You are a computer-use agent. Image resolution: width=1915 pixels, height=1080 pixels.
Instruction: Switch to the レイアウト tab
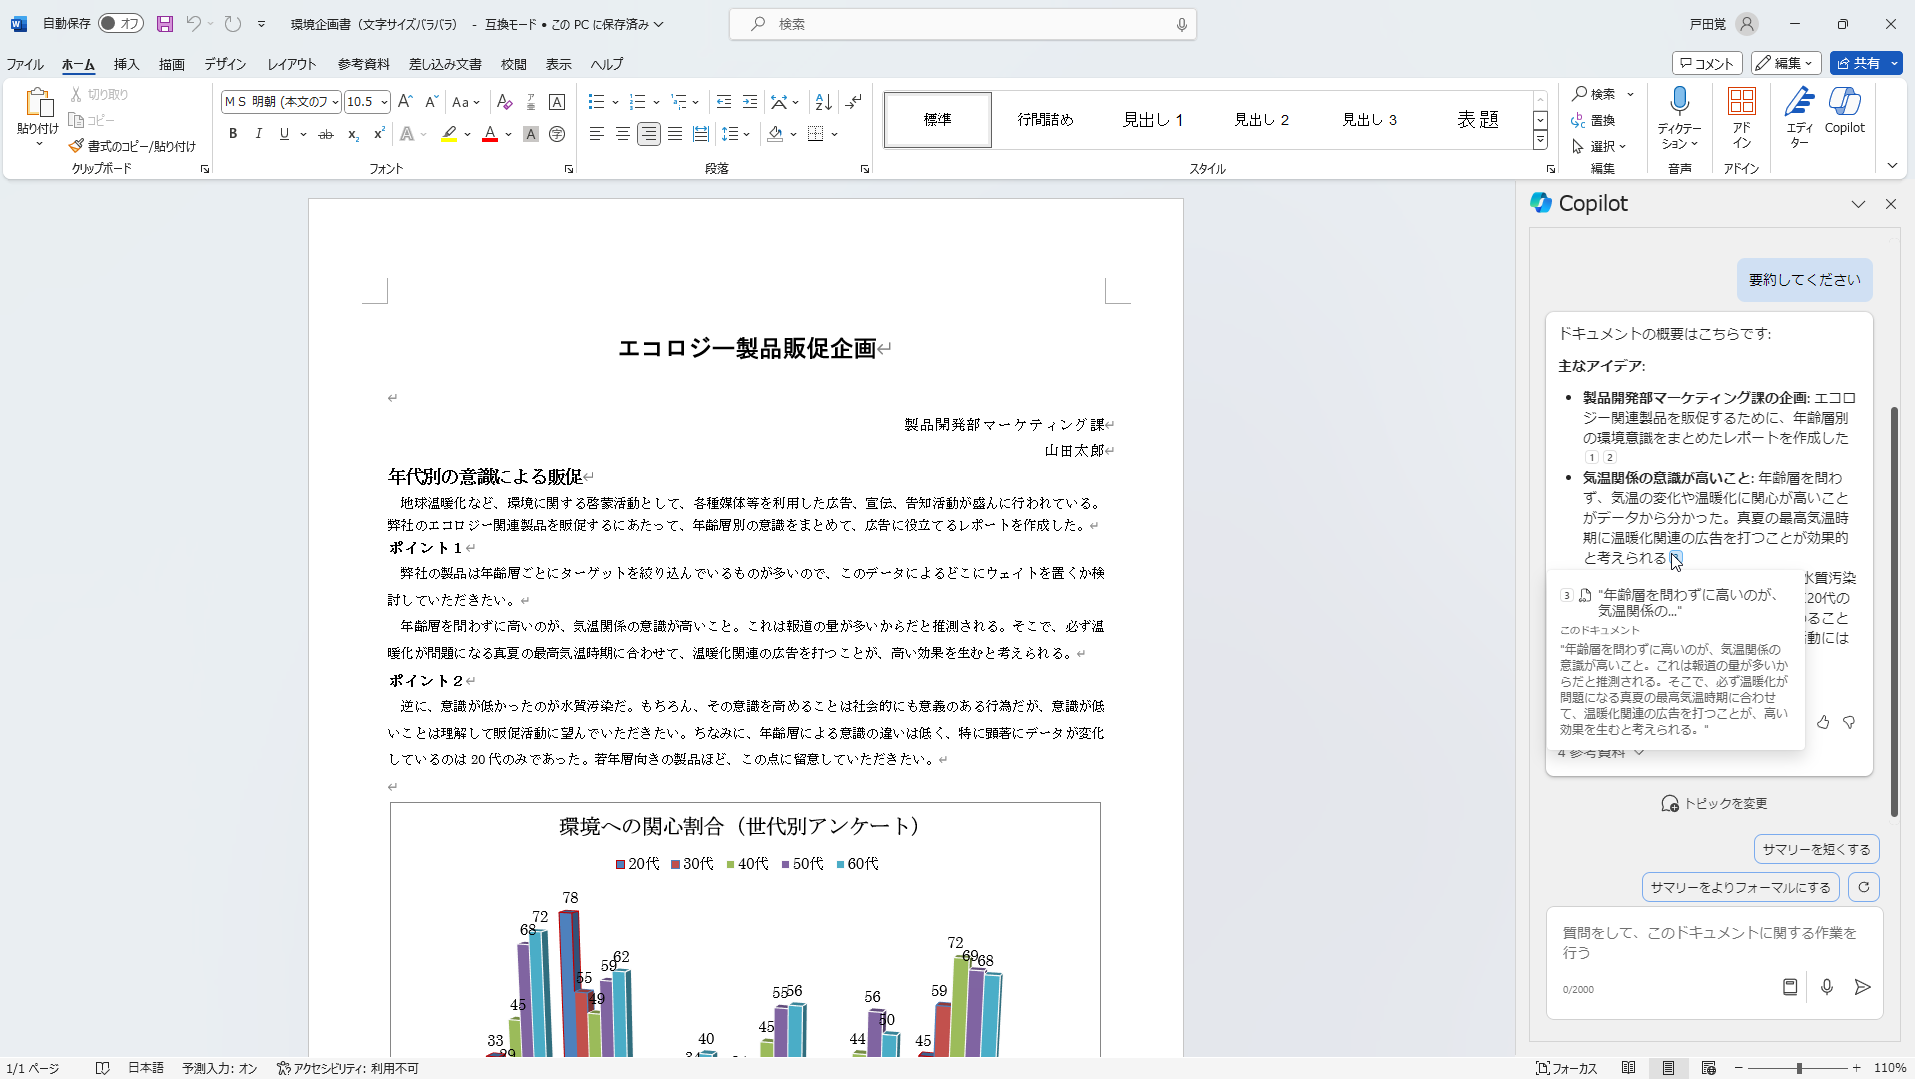point(291,64)
